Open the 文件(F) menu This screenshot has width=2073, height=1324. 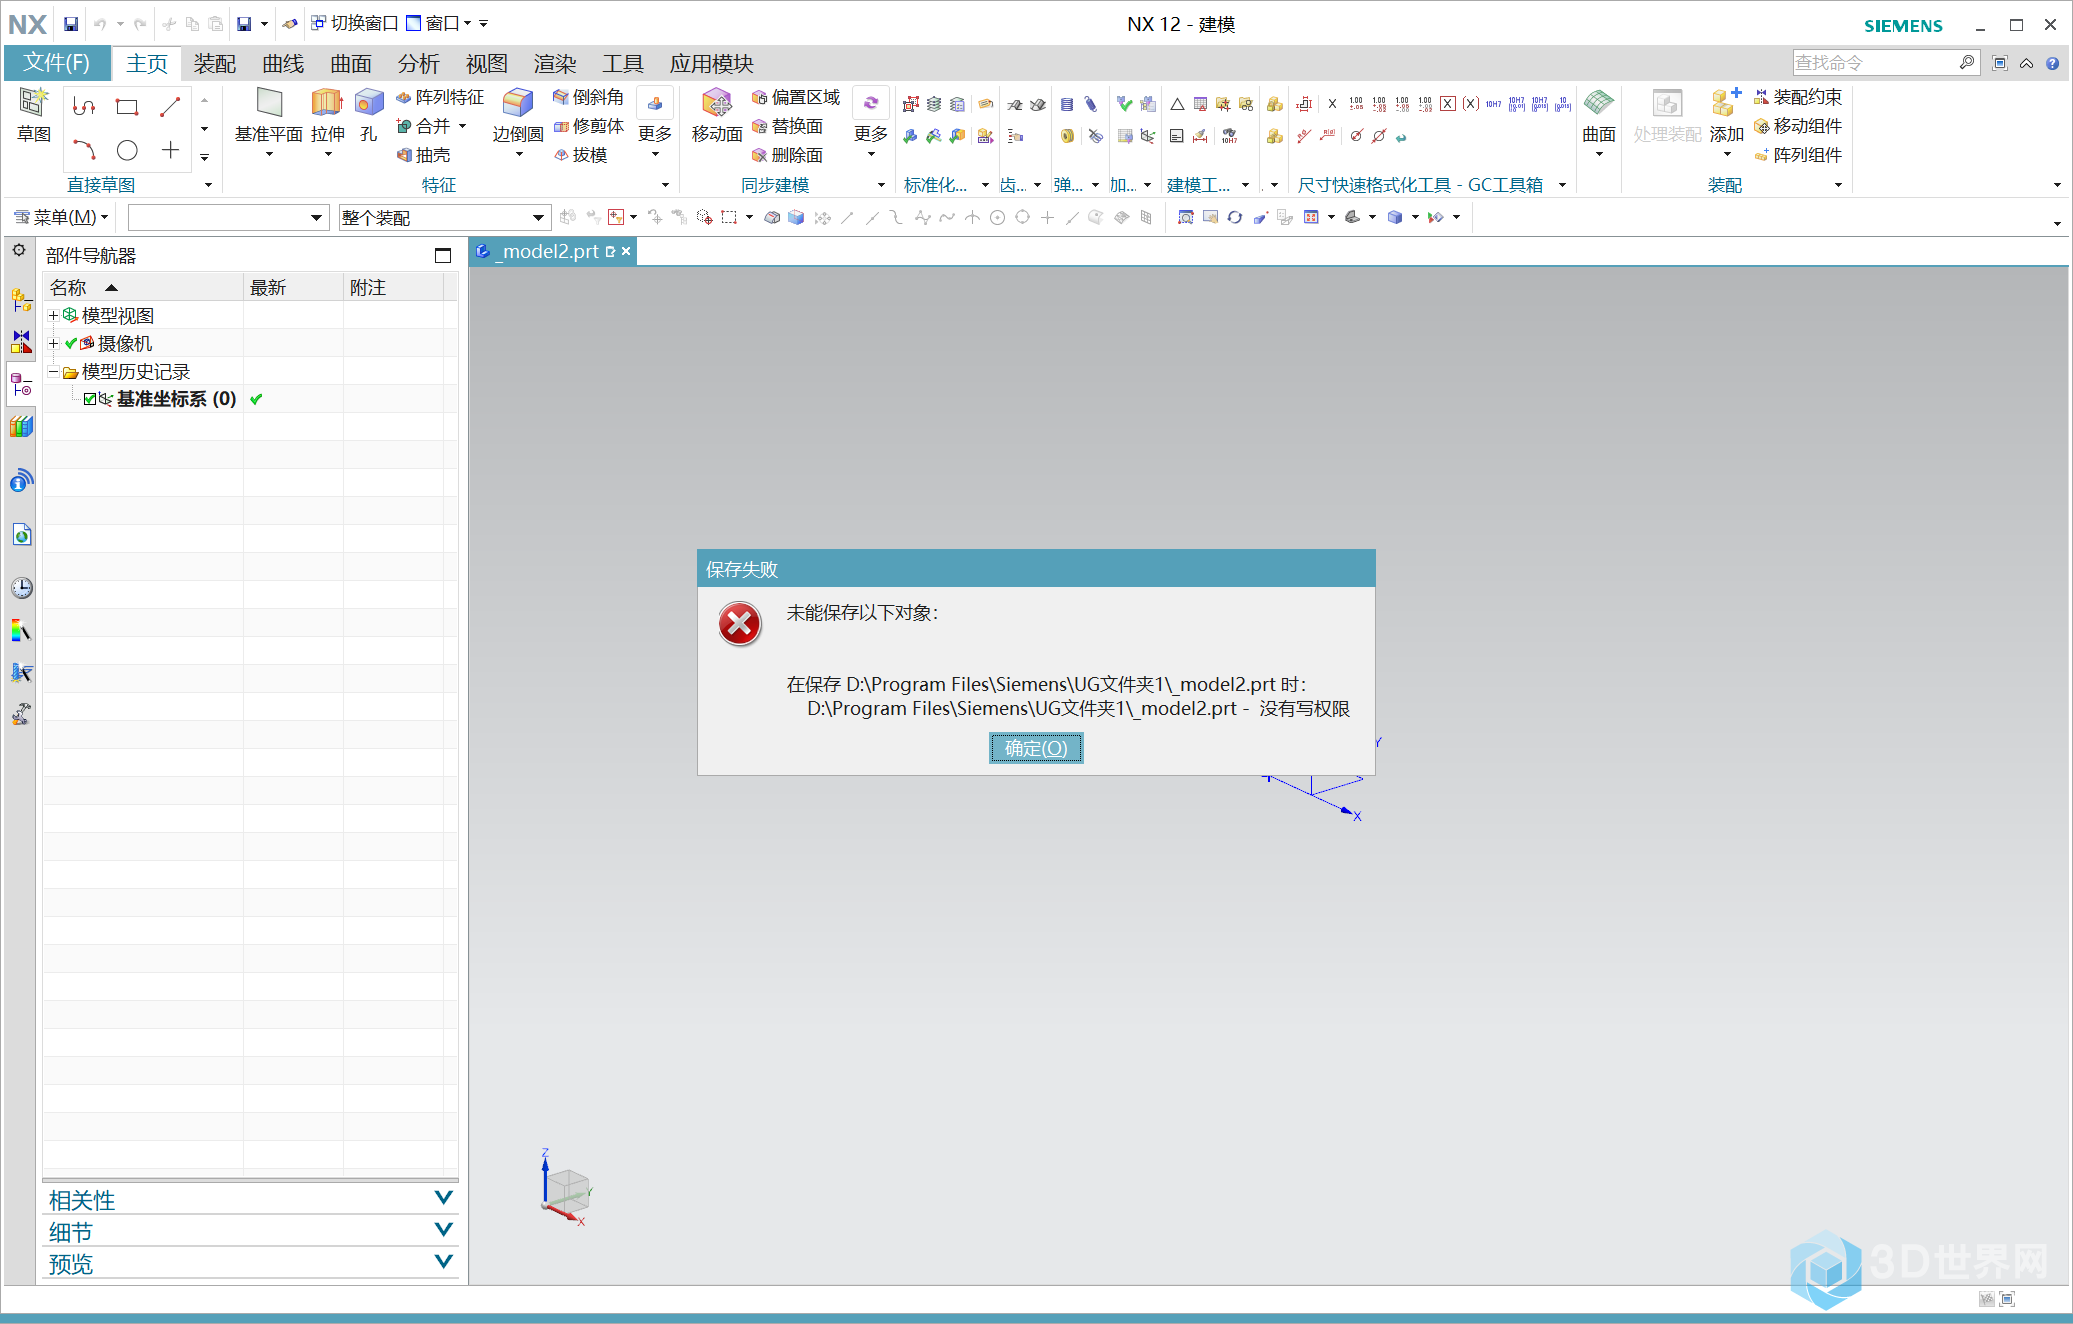tap(57, 63)
